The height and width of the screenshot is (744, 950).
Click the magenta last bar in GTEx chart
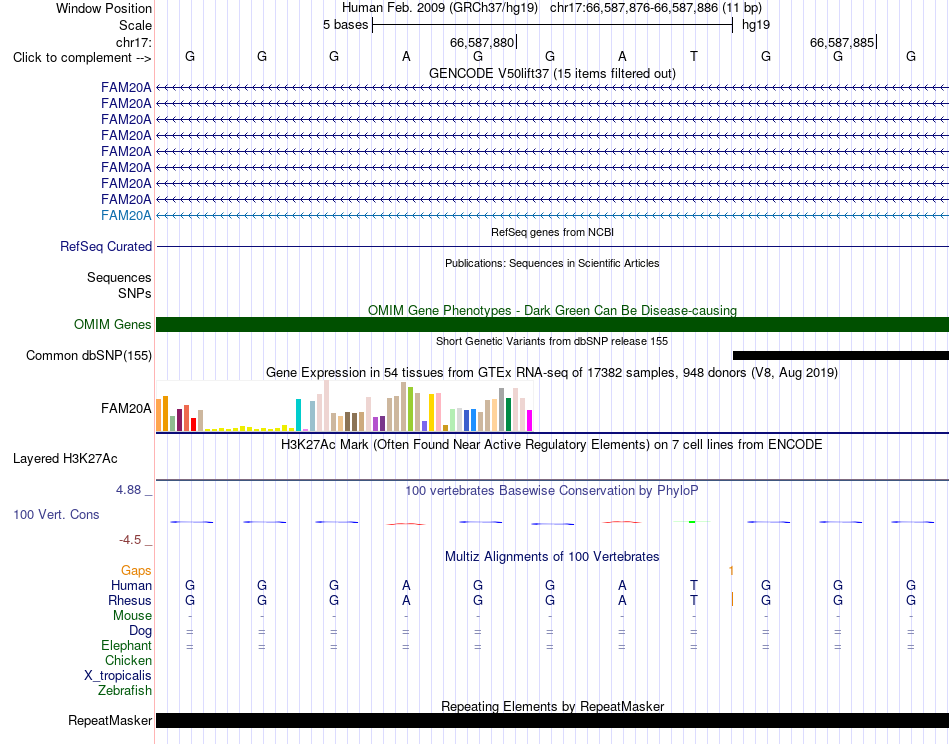click(x=530, y=420)
